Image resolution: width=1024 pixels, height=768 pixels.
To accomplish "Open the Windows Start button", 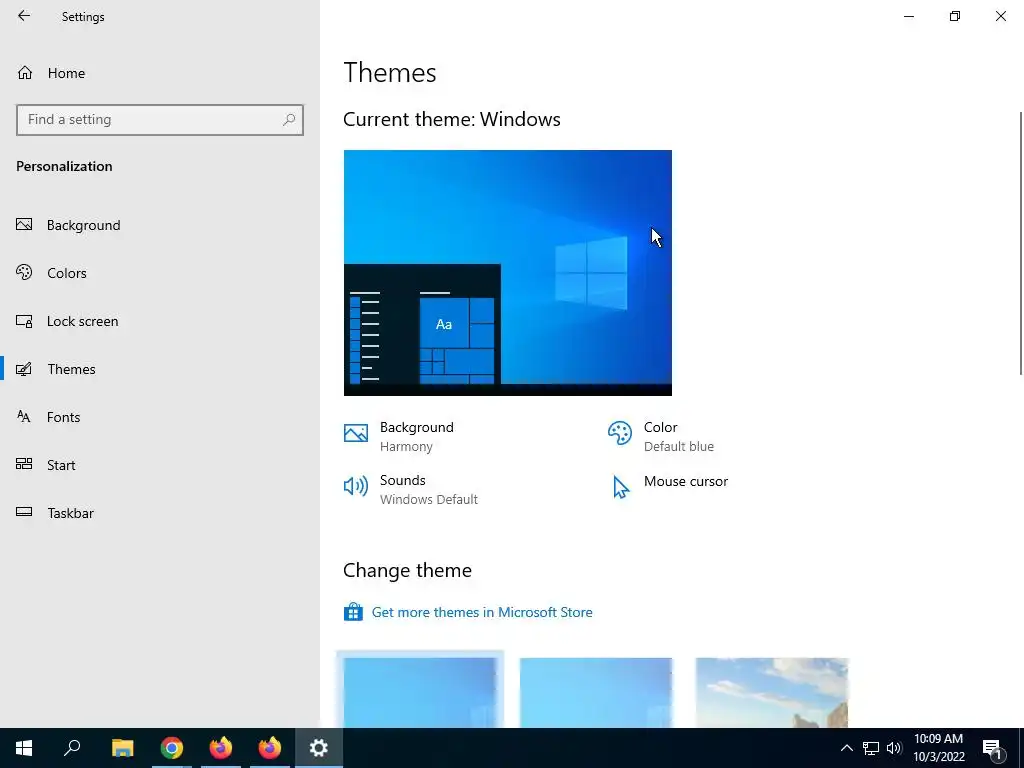I will point(24,748).
